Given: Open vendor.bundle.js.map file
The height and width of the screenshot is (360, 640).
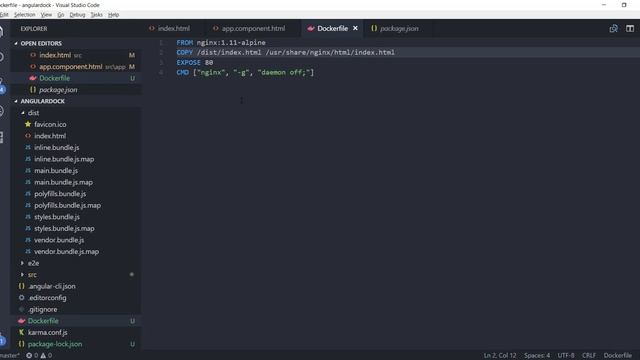Looking at the screenshot, I should click(x=67, y=251).
